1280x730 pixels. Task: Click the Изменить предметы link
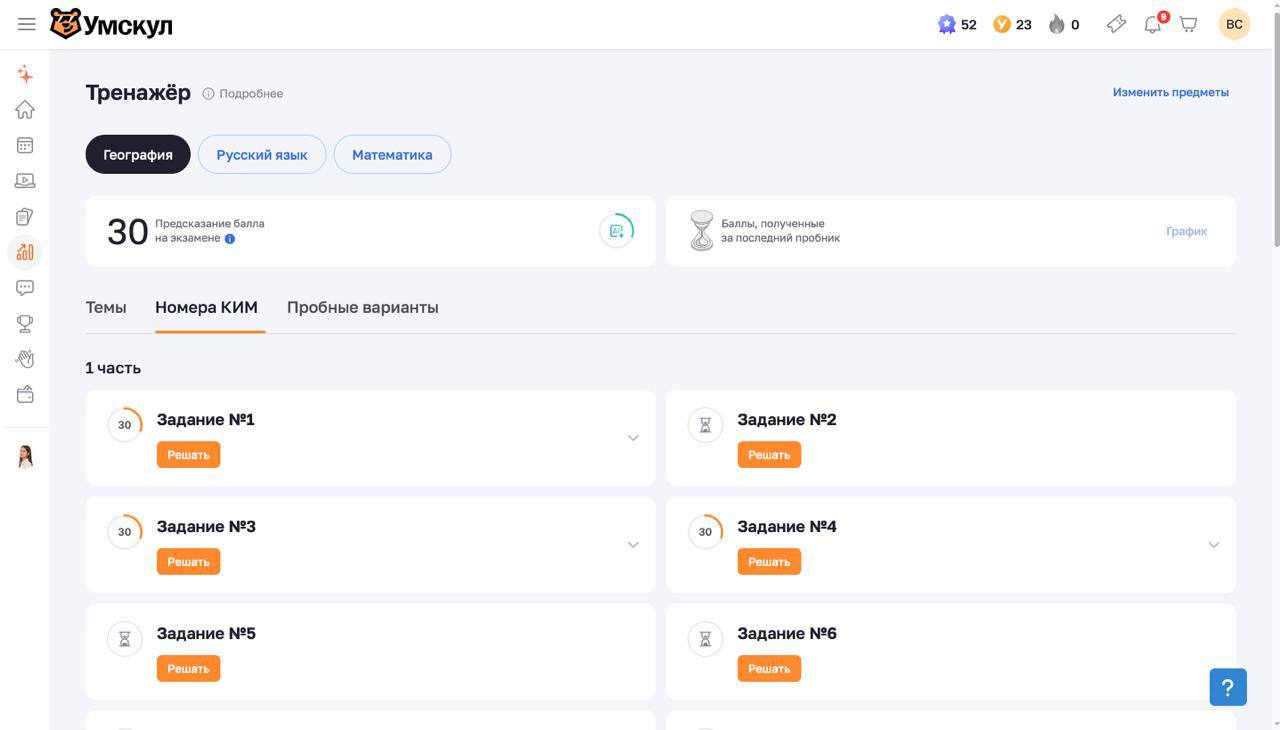[x=1170, y=92]
